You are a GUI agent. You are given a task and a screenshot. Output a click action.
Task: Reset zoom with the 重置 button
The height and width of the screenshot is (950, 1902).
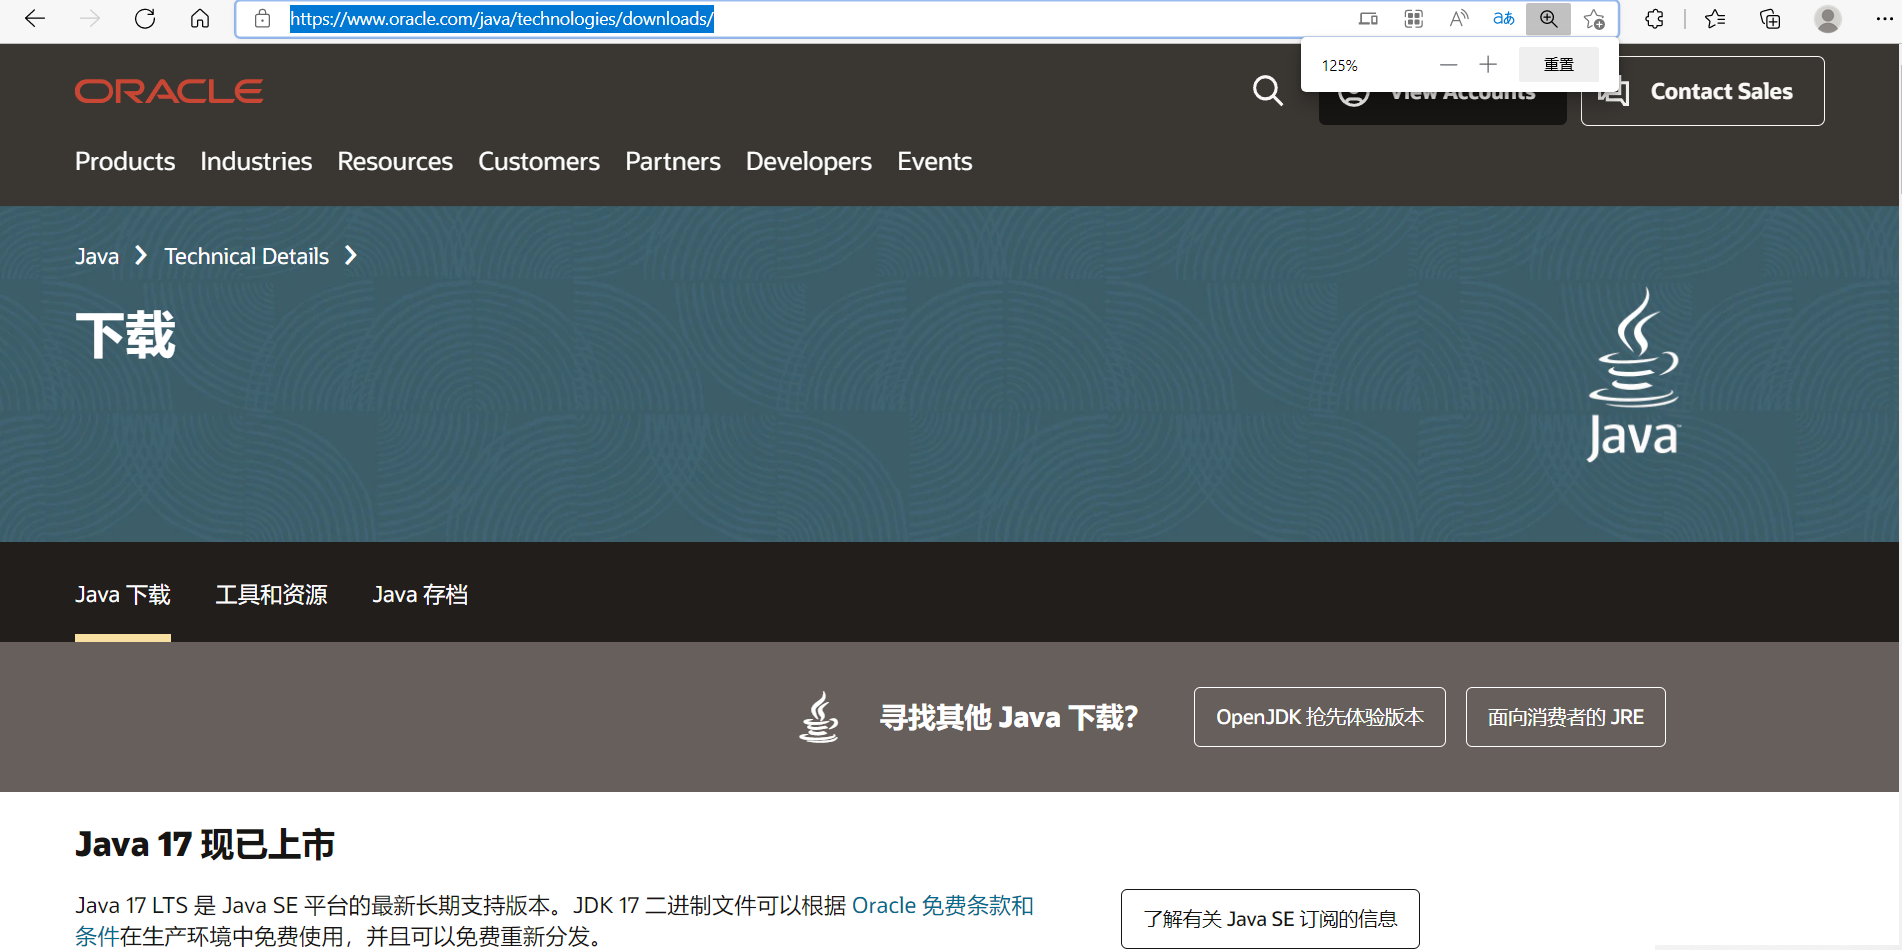(x=1558, y=65)
